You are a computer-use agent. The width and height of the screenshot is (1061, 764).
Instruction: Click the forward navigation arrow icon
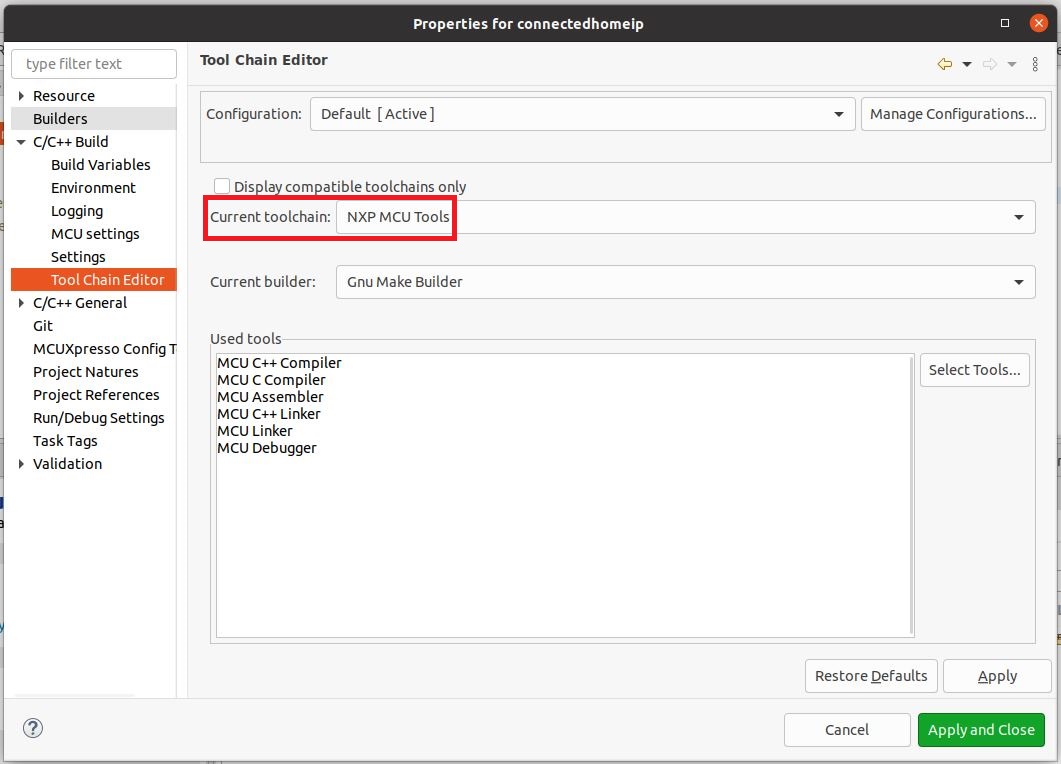coord(989,64)
